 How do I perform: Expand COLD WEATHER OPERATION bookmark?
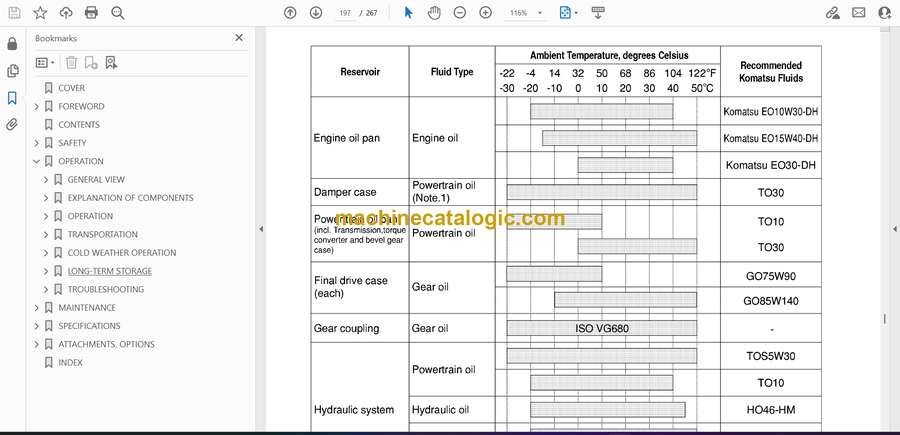(x=46, y=253)
